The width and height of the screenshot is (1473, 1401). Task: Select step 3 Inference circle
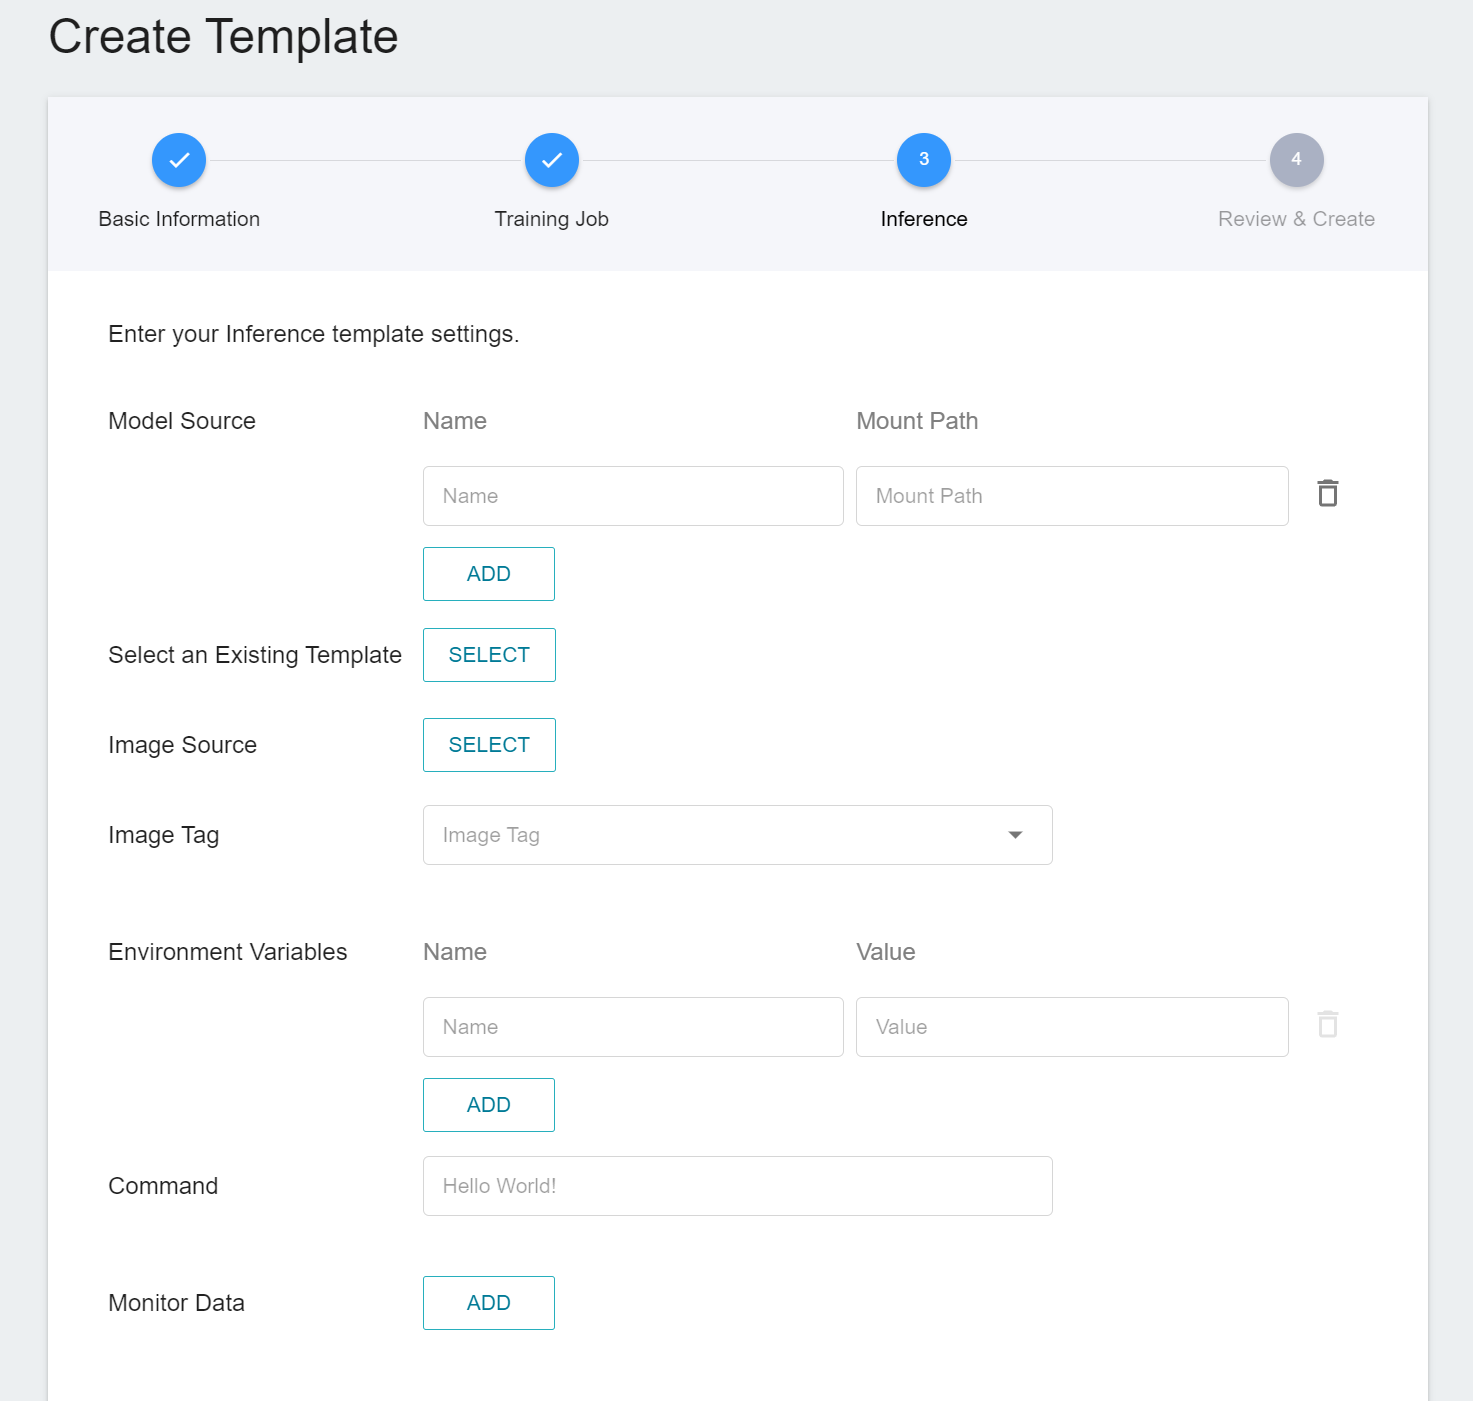click(924, 160)
